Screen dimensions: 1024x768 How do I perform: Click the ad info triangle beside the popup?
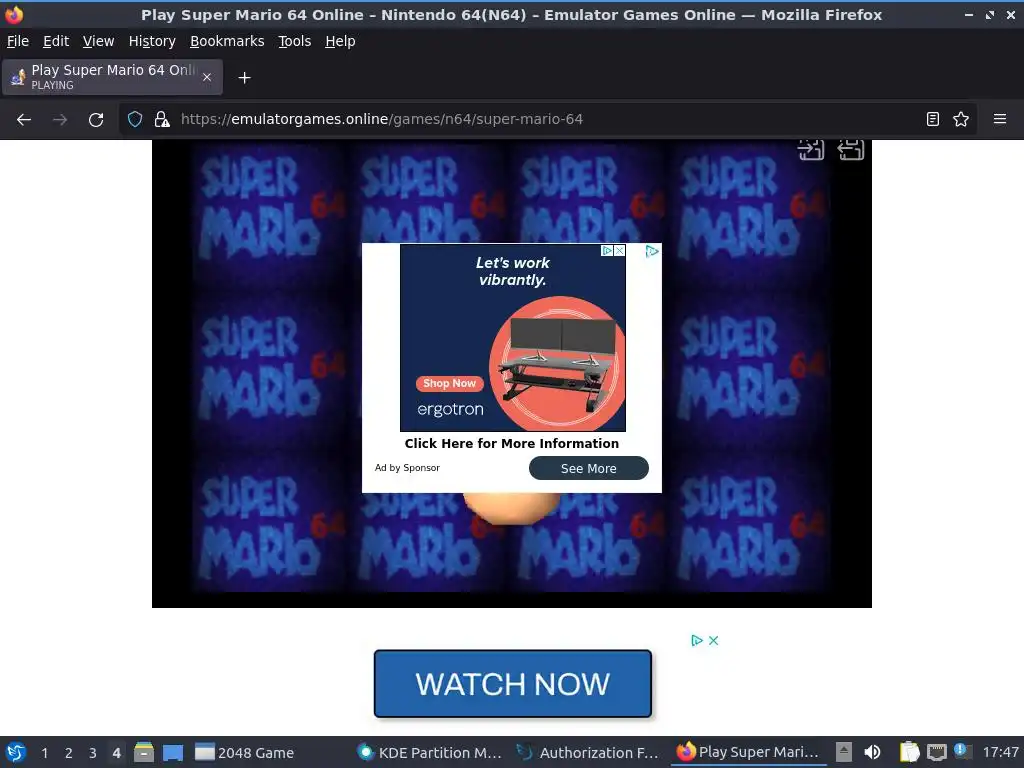[652, 251]
